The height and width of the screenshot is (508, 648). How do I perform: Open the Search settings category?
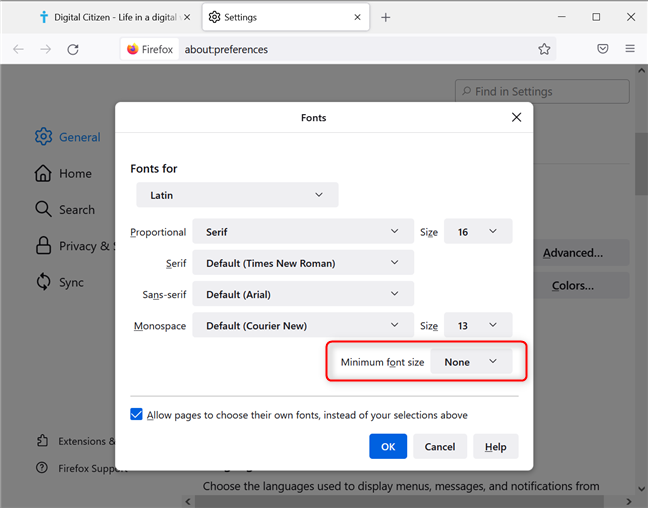[65, 209]
